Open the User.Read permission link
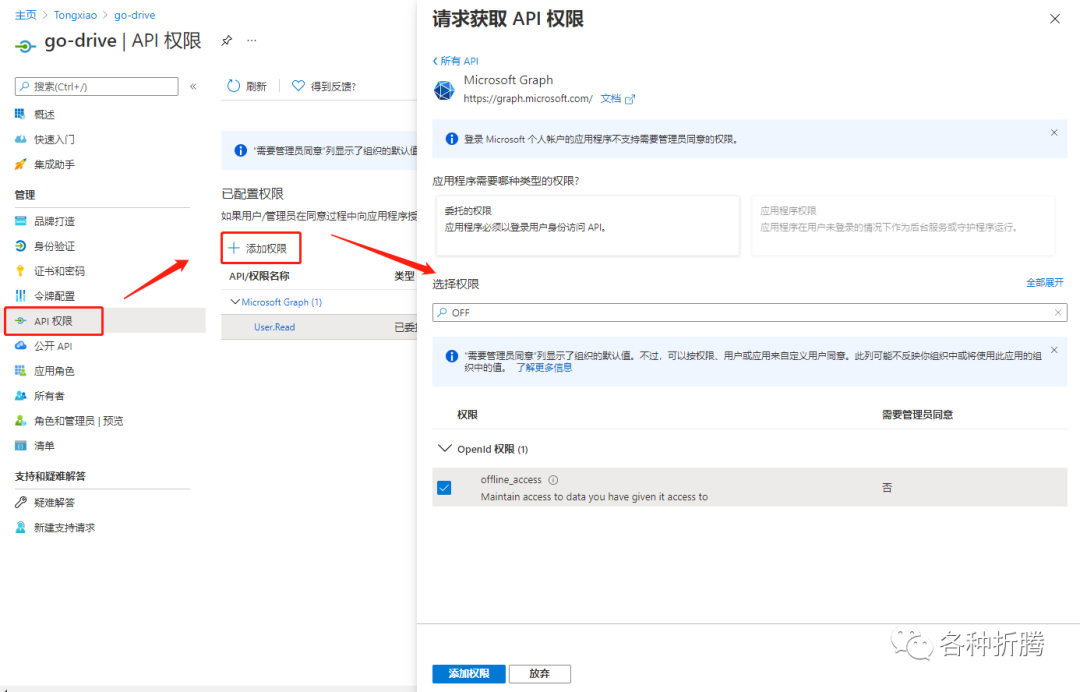The image size is (1080, 692). point(274,327)
